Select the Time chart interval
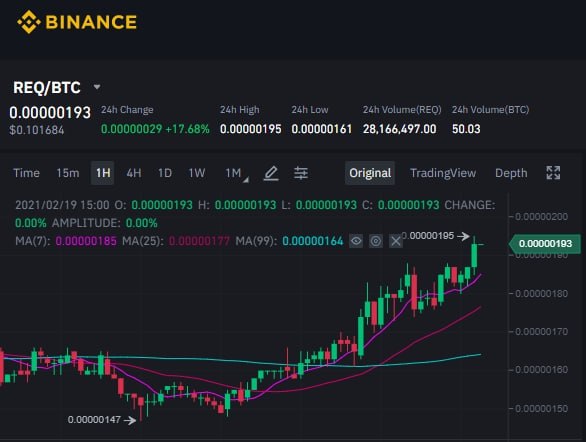586x442 pixels. [x=27, y=173]
